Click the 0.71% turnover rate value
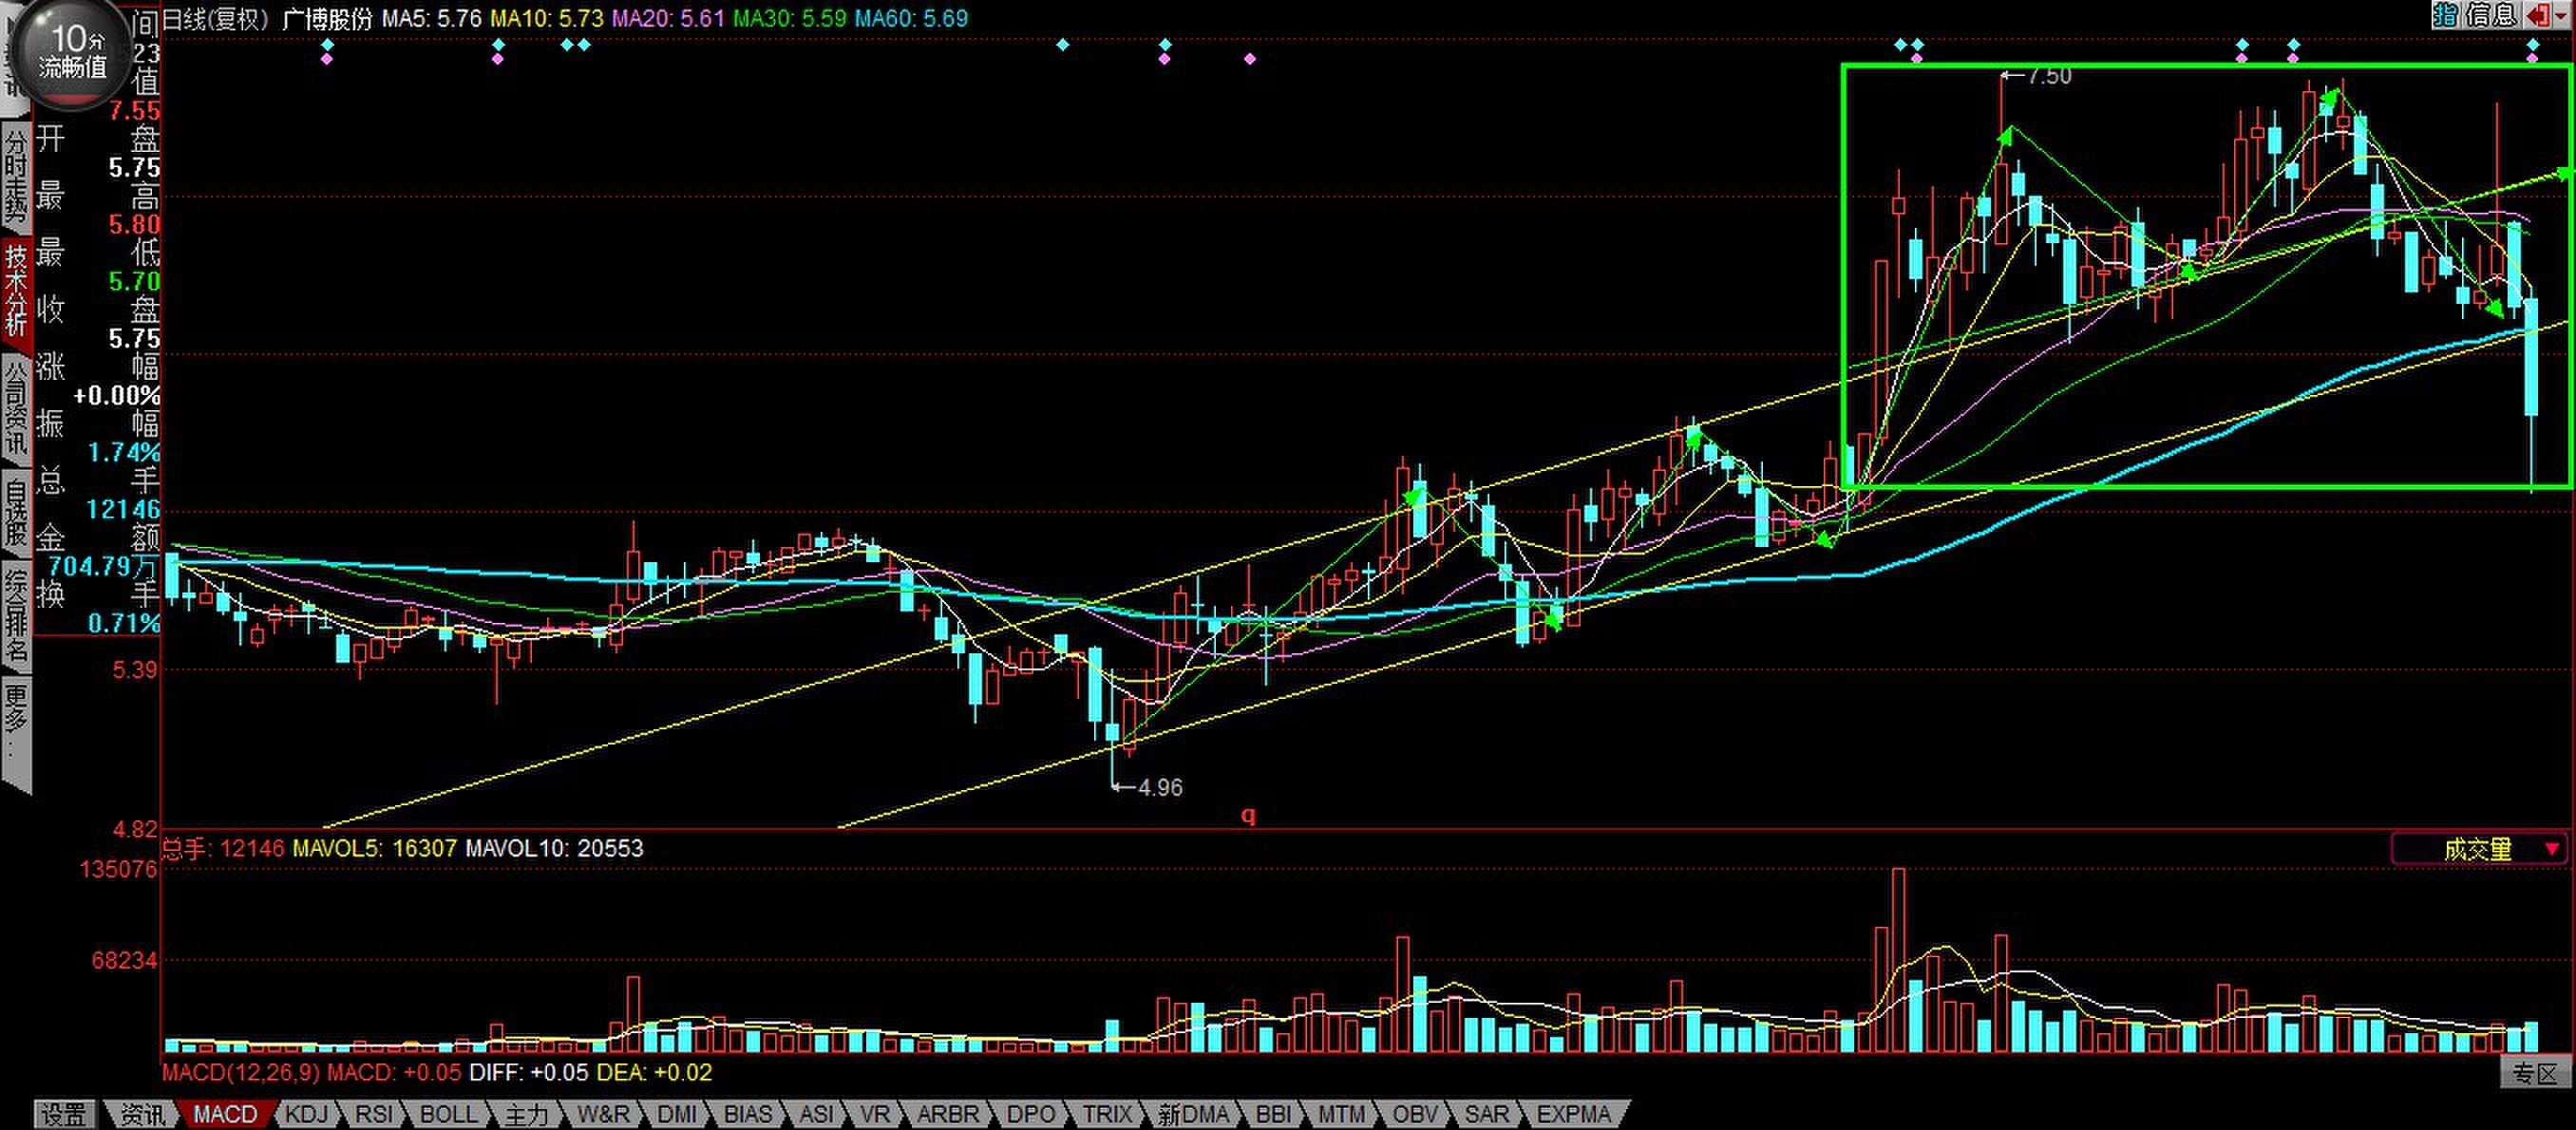Image resolution: width=2576 pixels, height=1130 pixels. click(124, 623)
